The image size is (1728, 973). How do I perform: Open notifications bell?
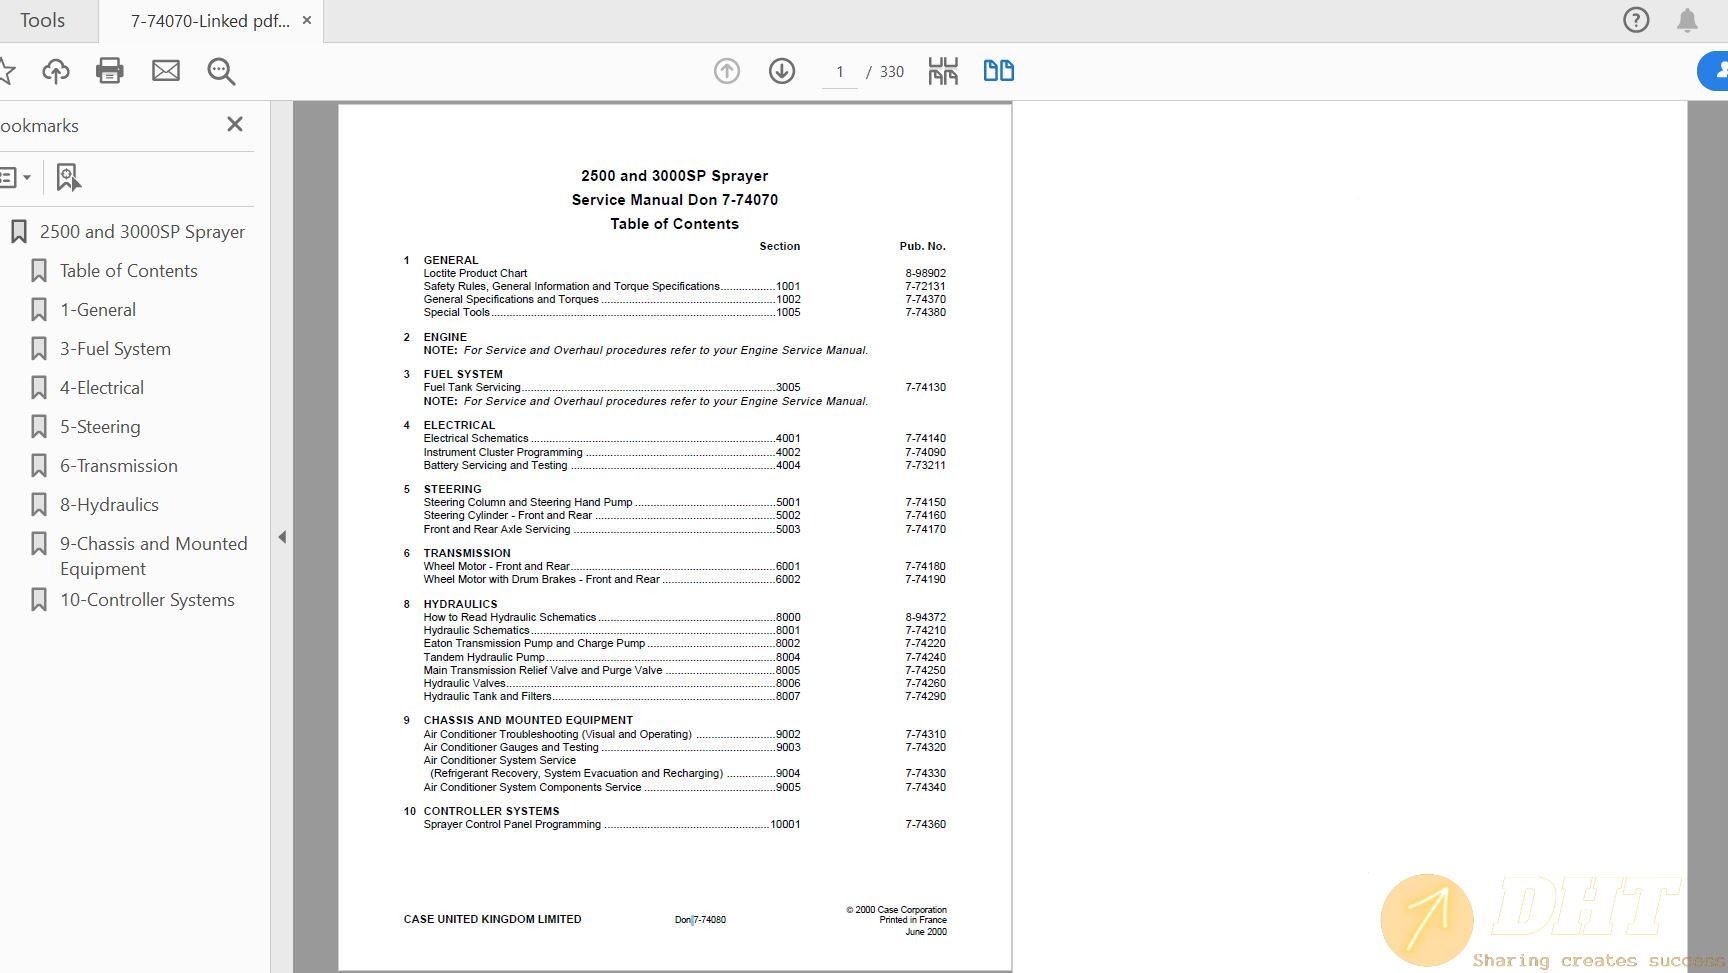pos(1687,20)
